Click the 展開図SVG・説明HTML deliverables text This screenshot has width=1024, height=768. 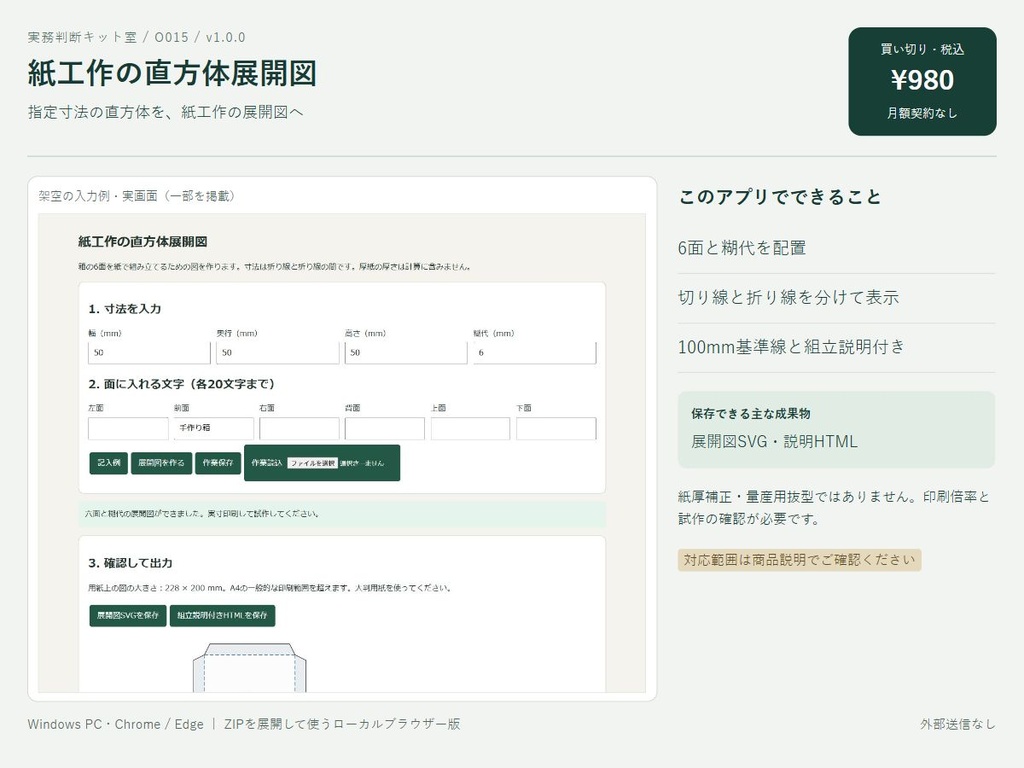[x=774, y=441]
